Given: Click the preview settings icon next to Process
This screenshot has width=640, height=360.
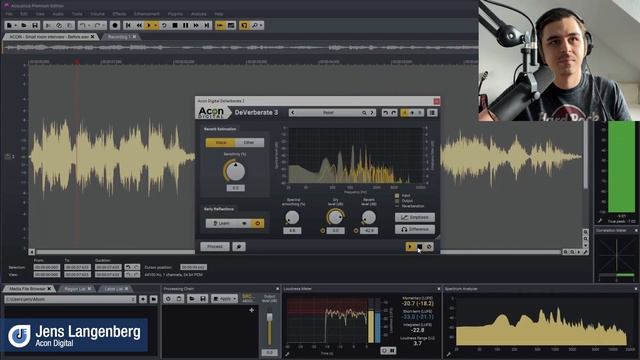Looking at the screenshot, I should tap(239, 247).
